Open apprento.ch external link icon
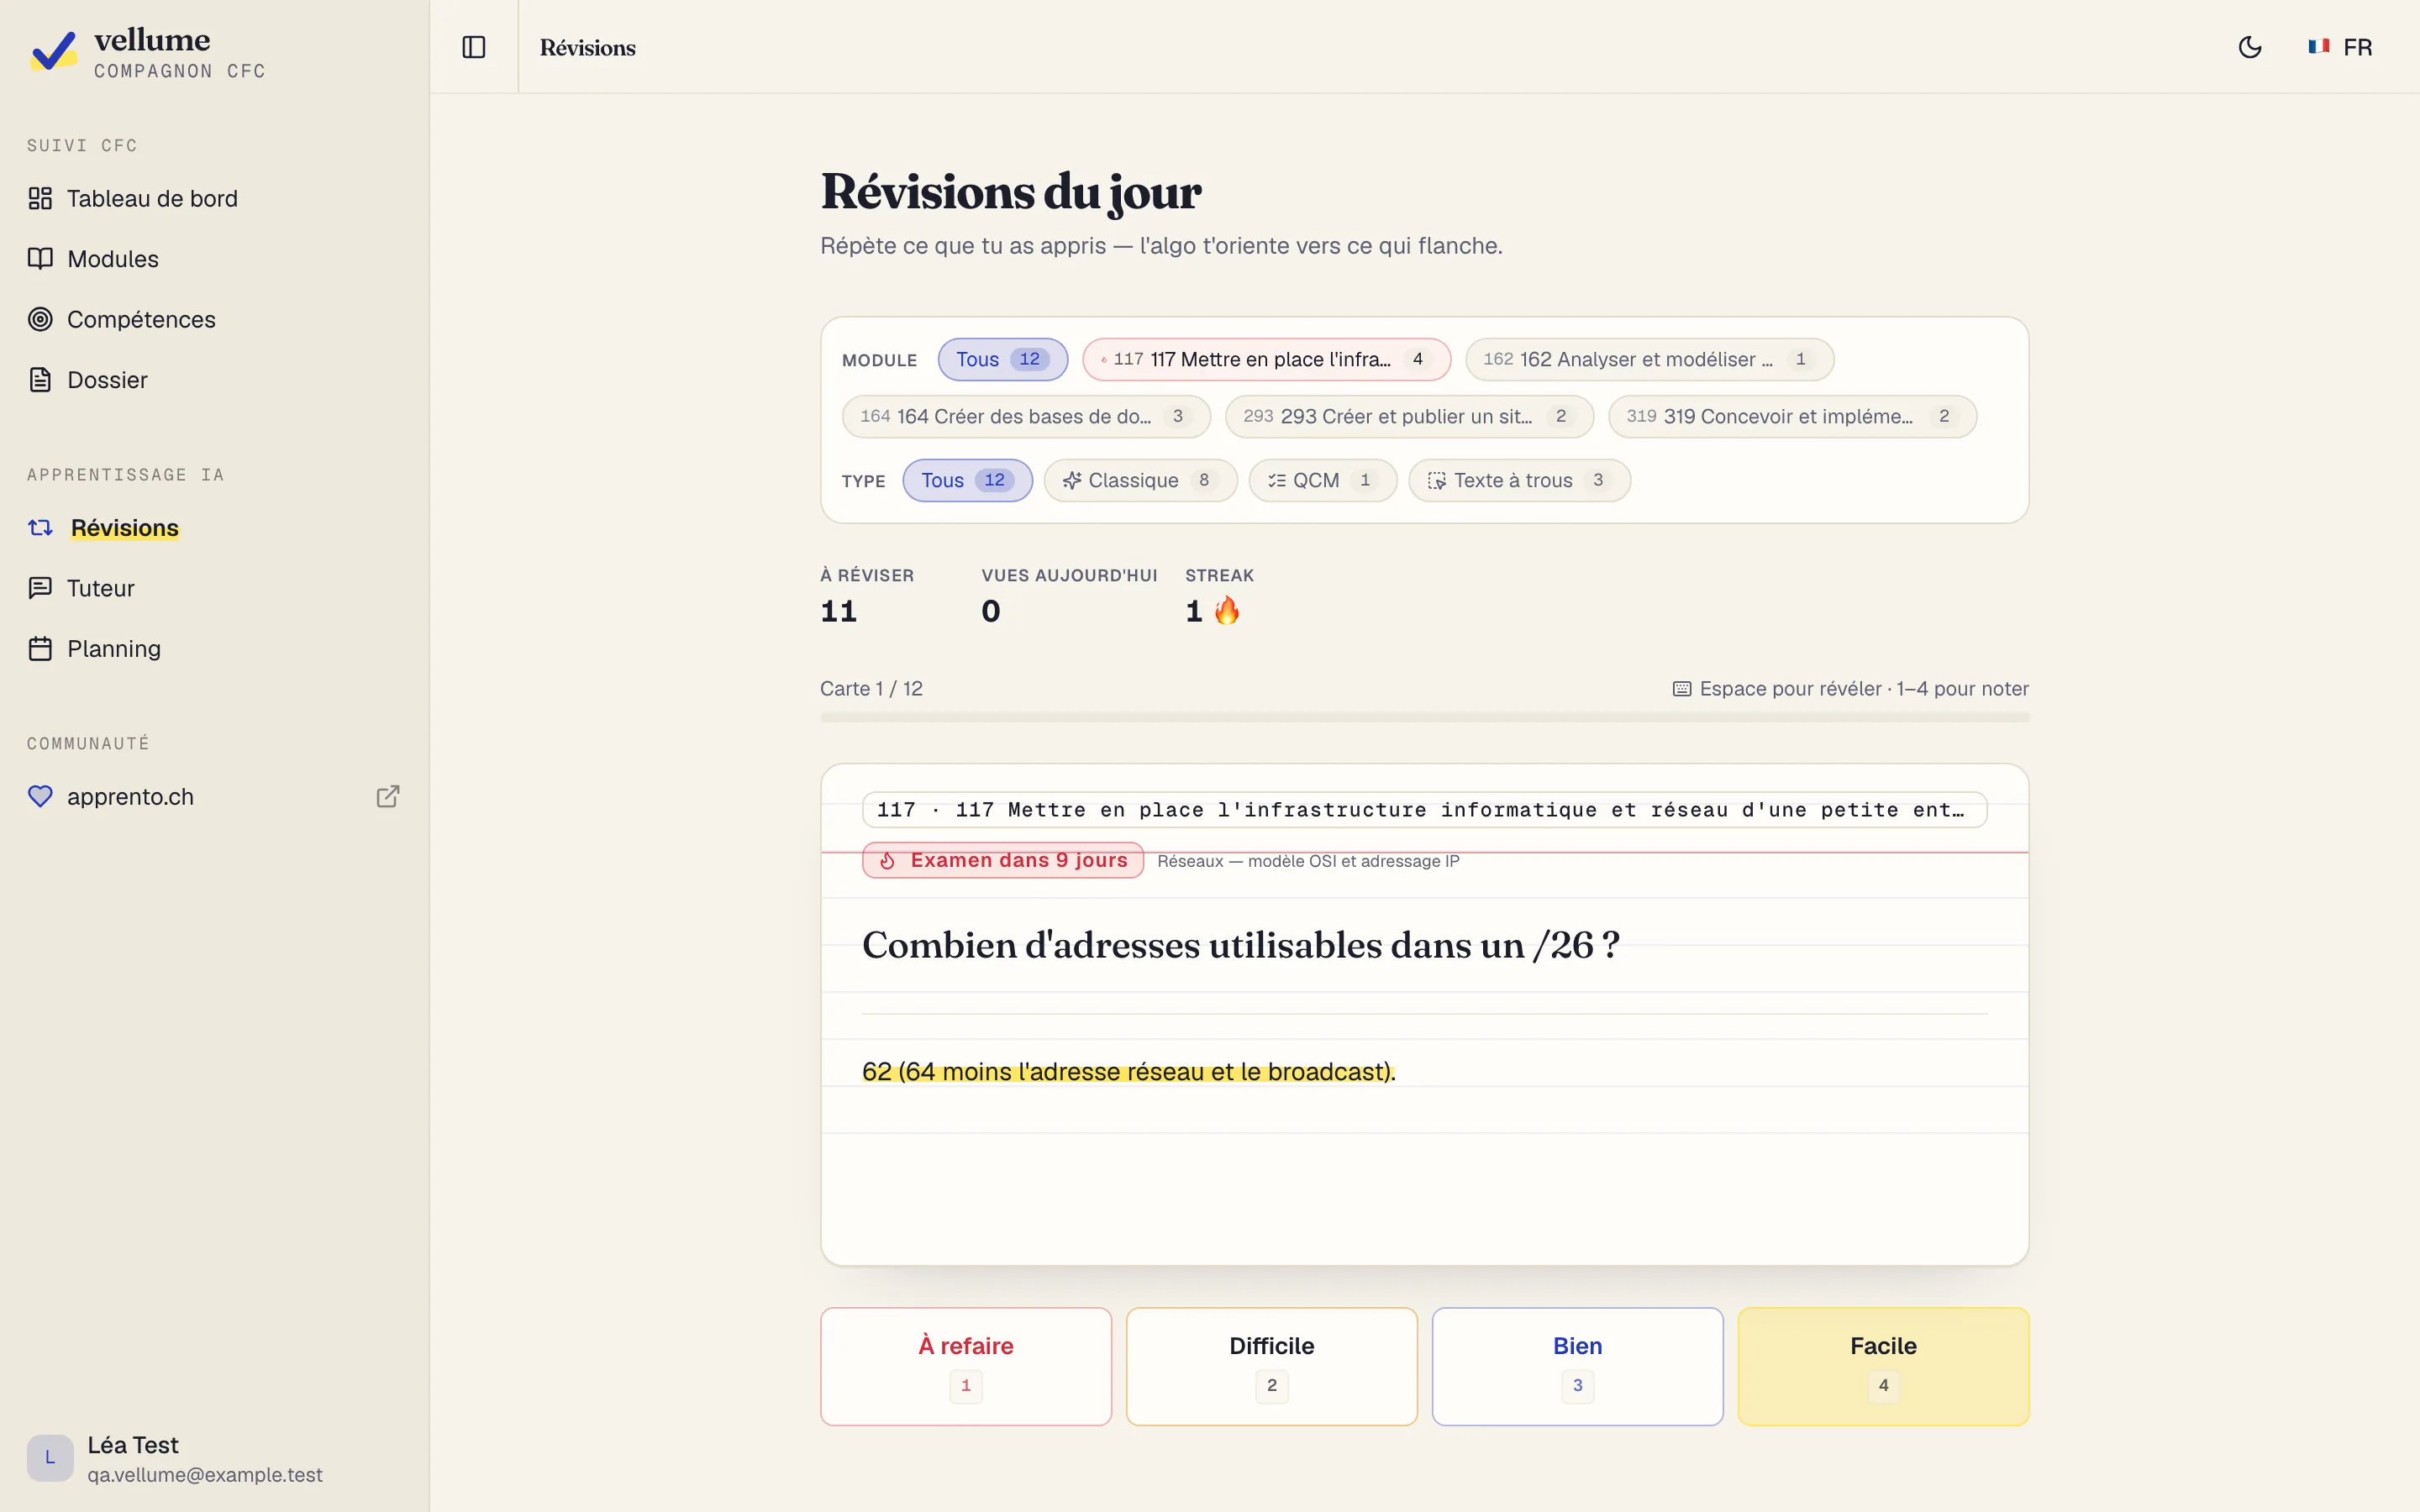The image size is (2420, 1512). tap(388, 796)
